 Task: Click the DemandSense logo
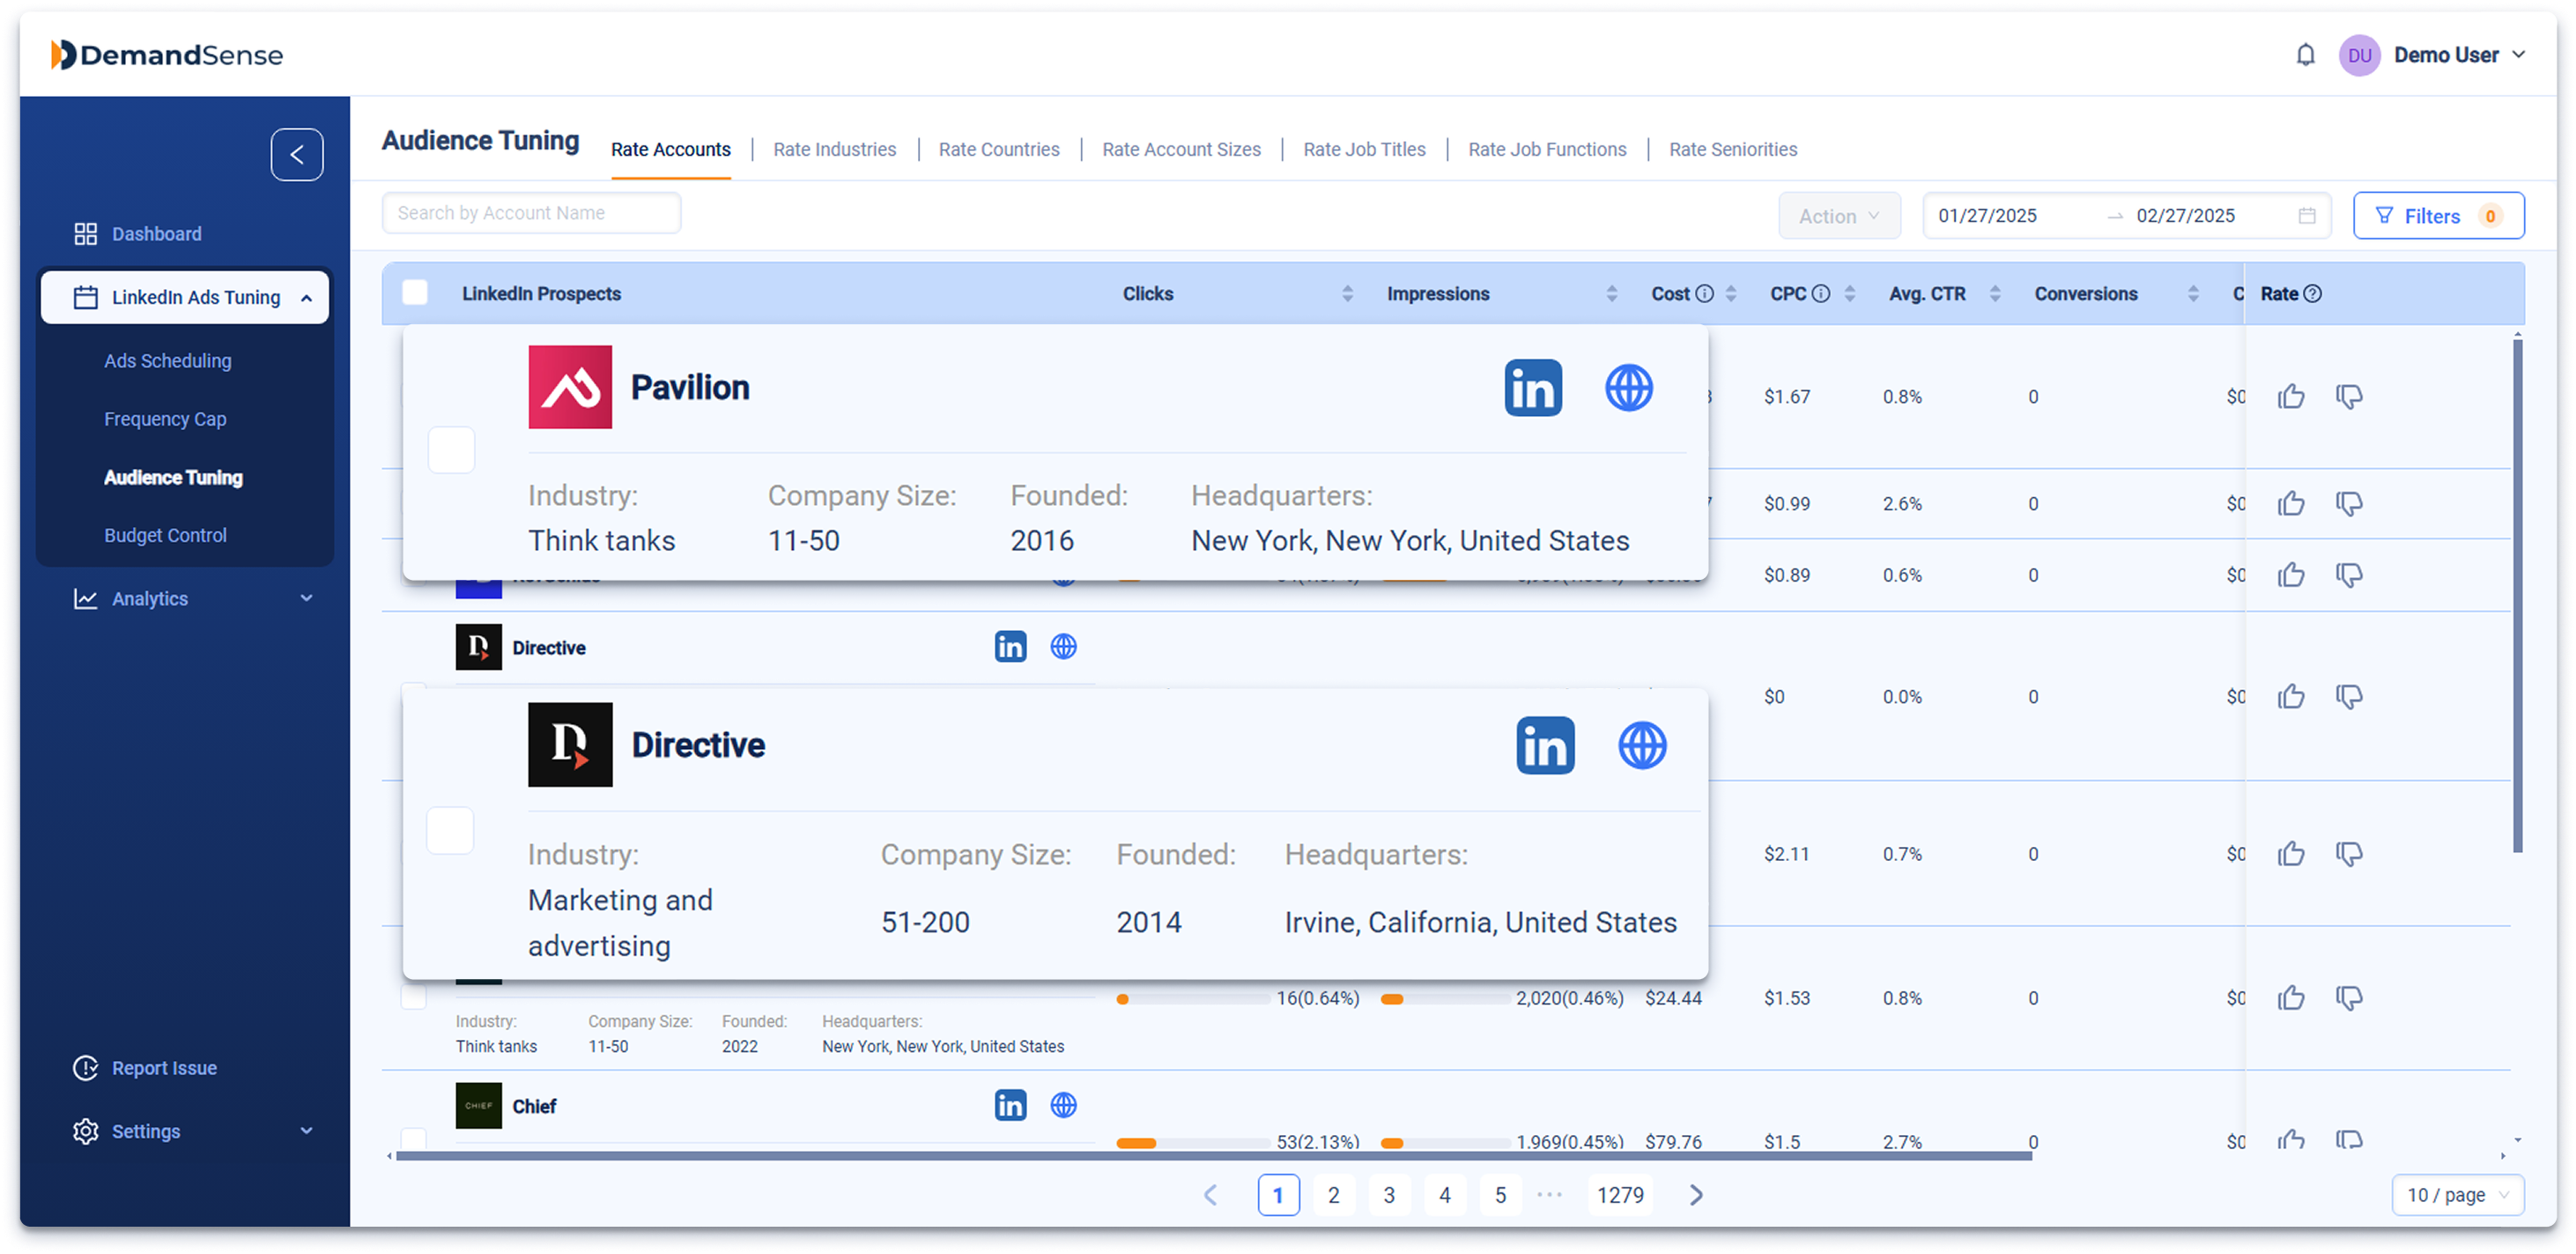[x=167, y=55]
